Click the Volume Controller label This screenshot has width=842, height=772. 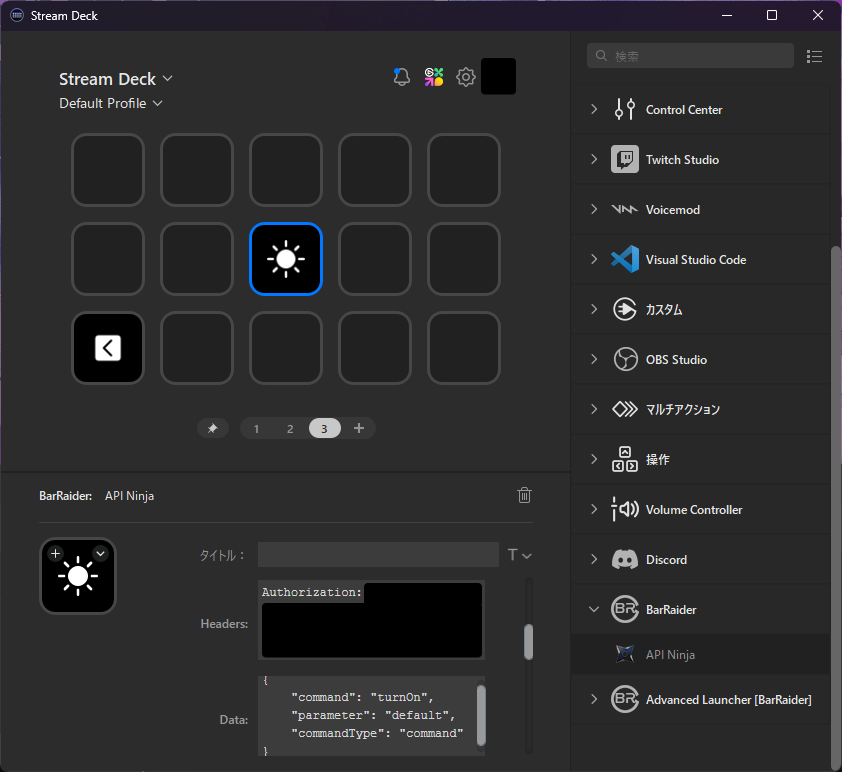pyautogui.click(x=694, y=509)
